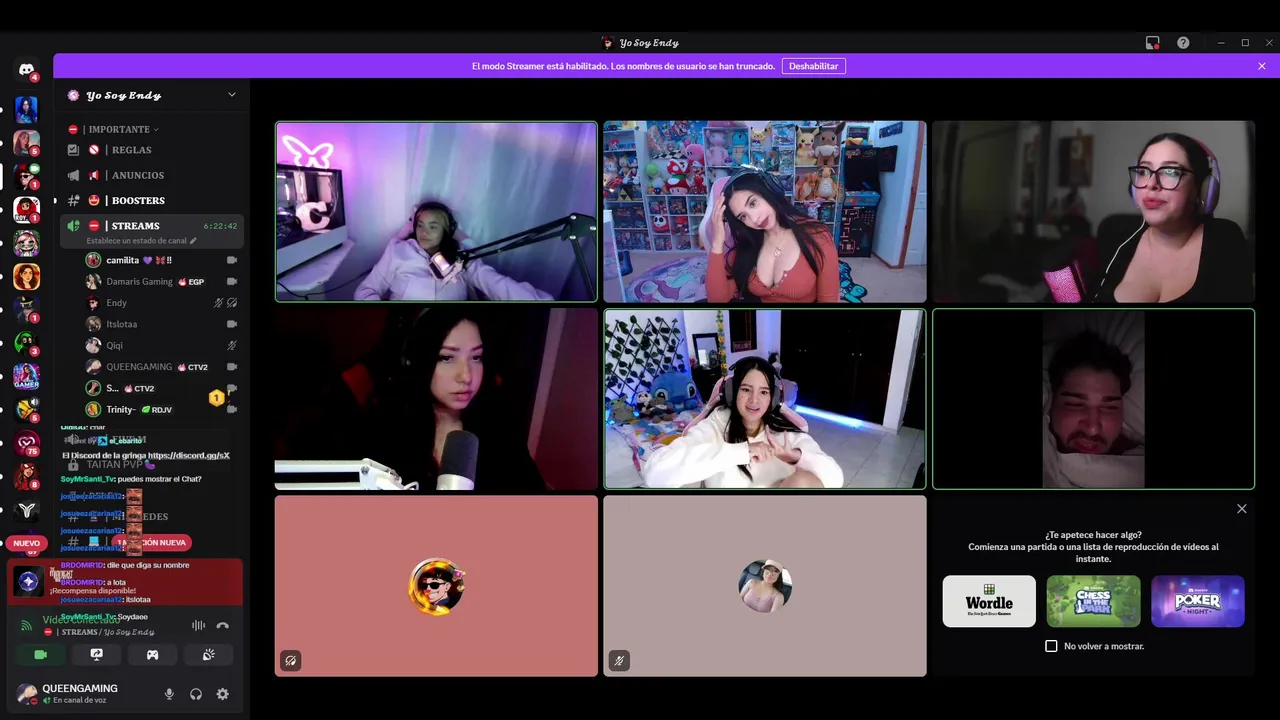Image resolution: width=1280 pixels, height=720 pixels.
Task: Toggle your camera with the green camera button
Action: click(40, 654)
